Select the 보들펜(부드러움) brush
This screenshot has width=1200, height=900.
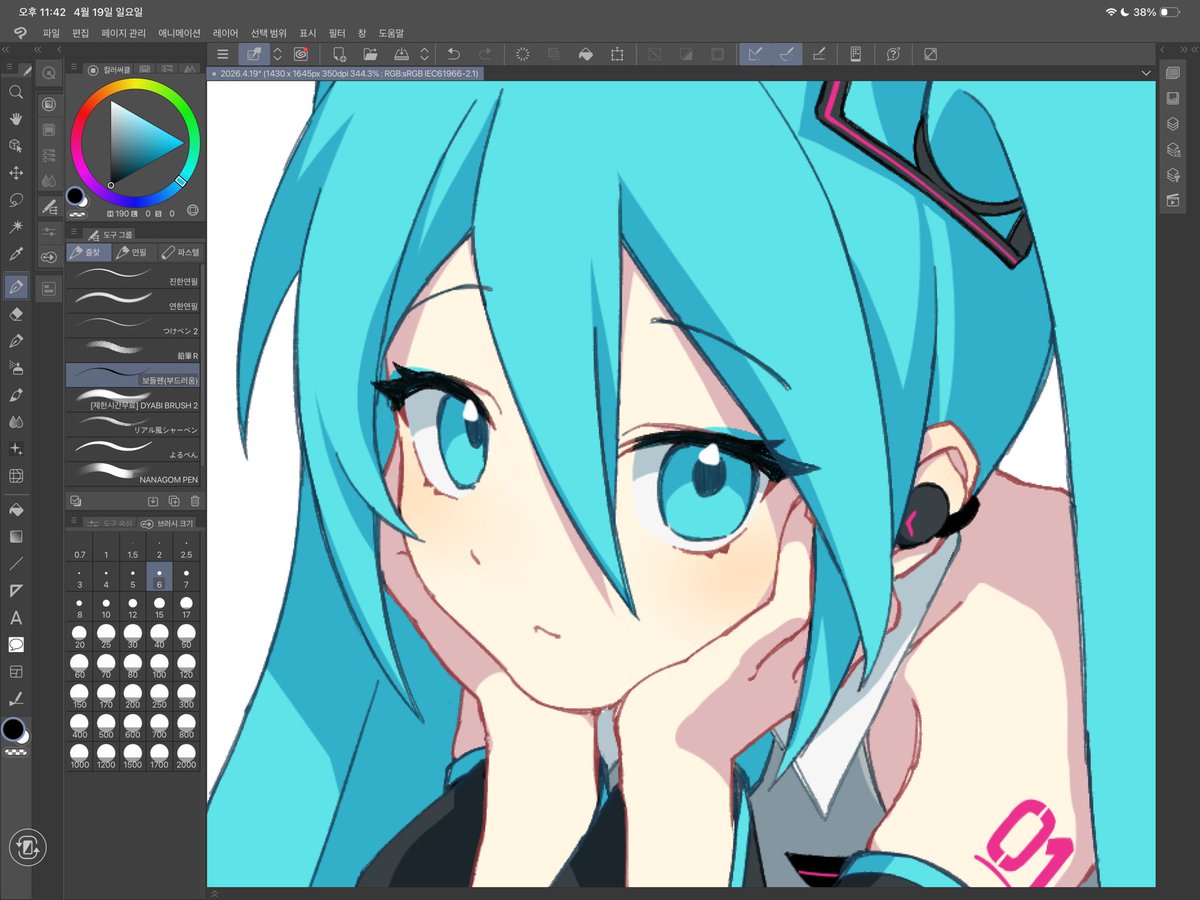(133, 375)
